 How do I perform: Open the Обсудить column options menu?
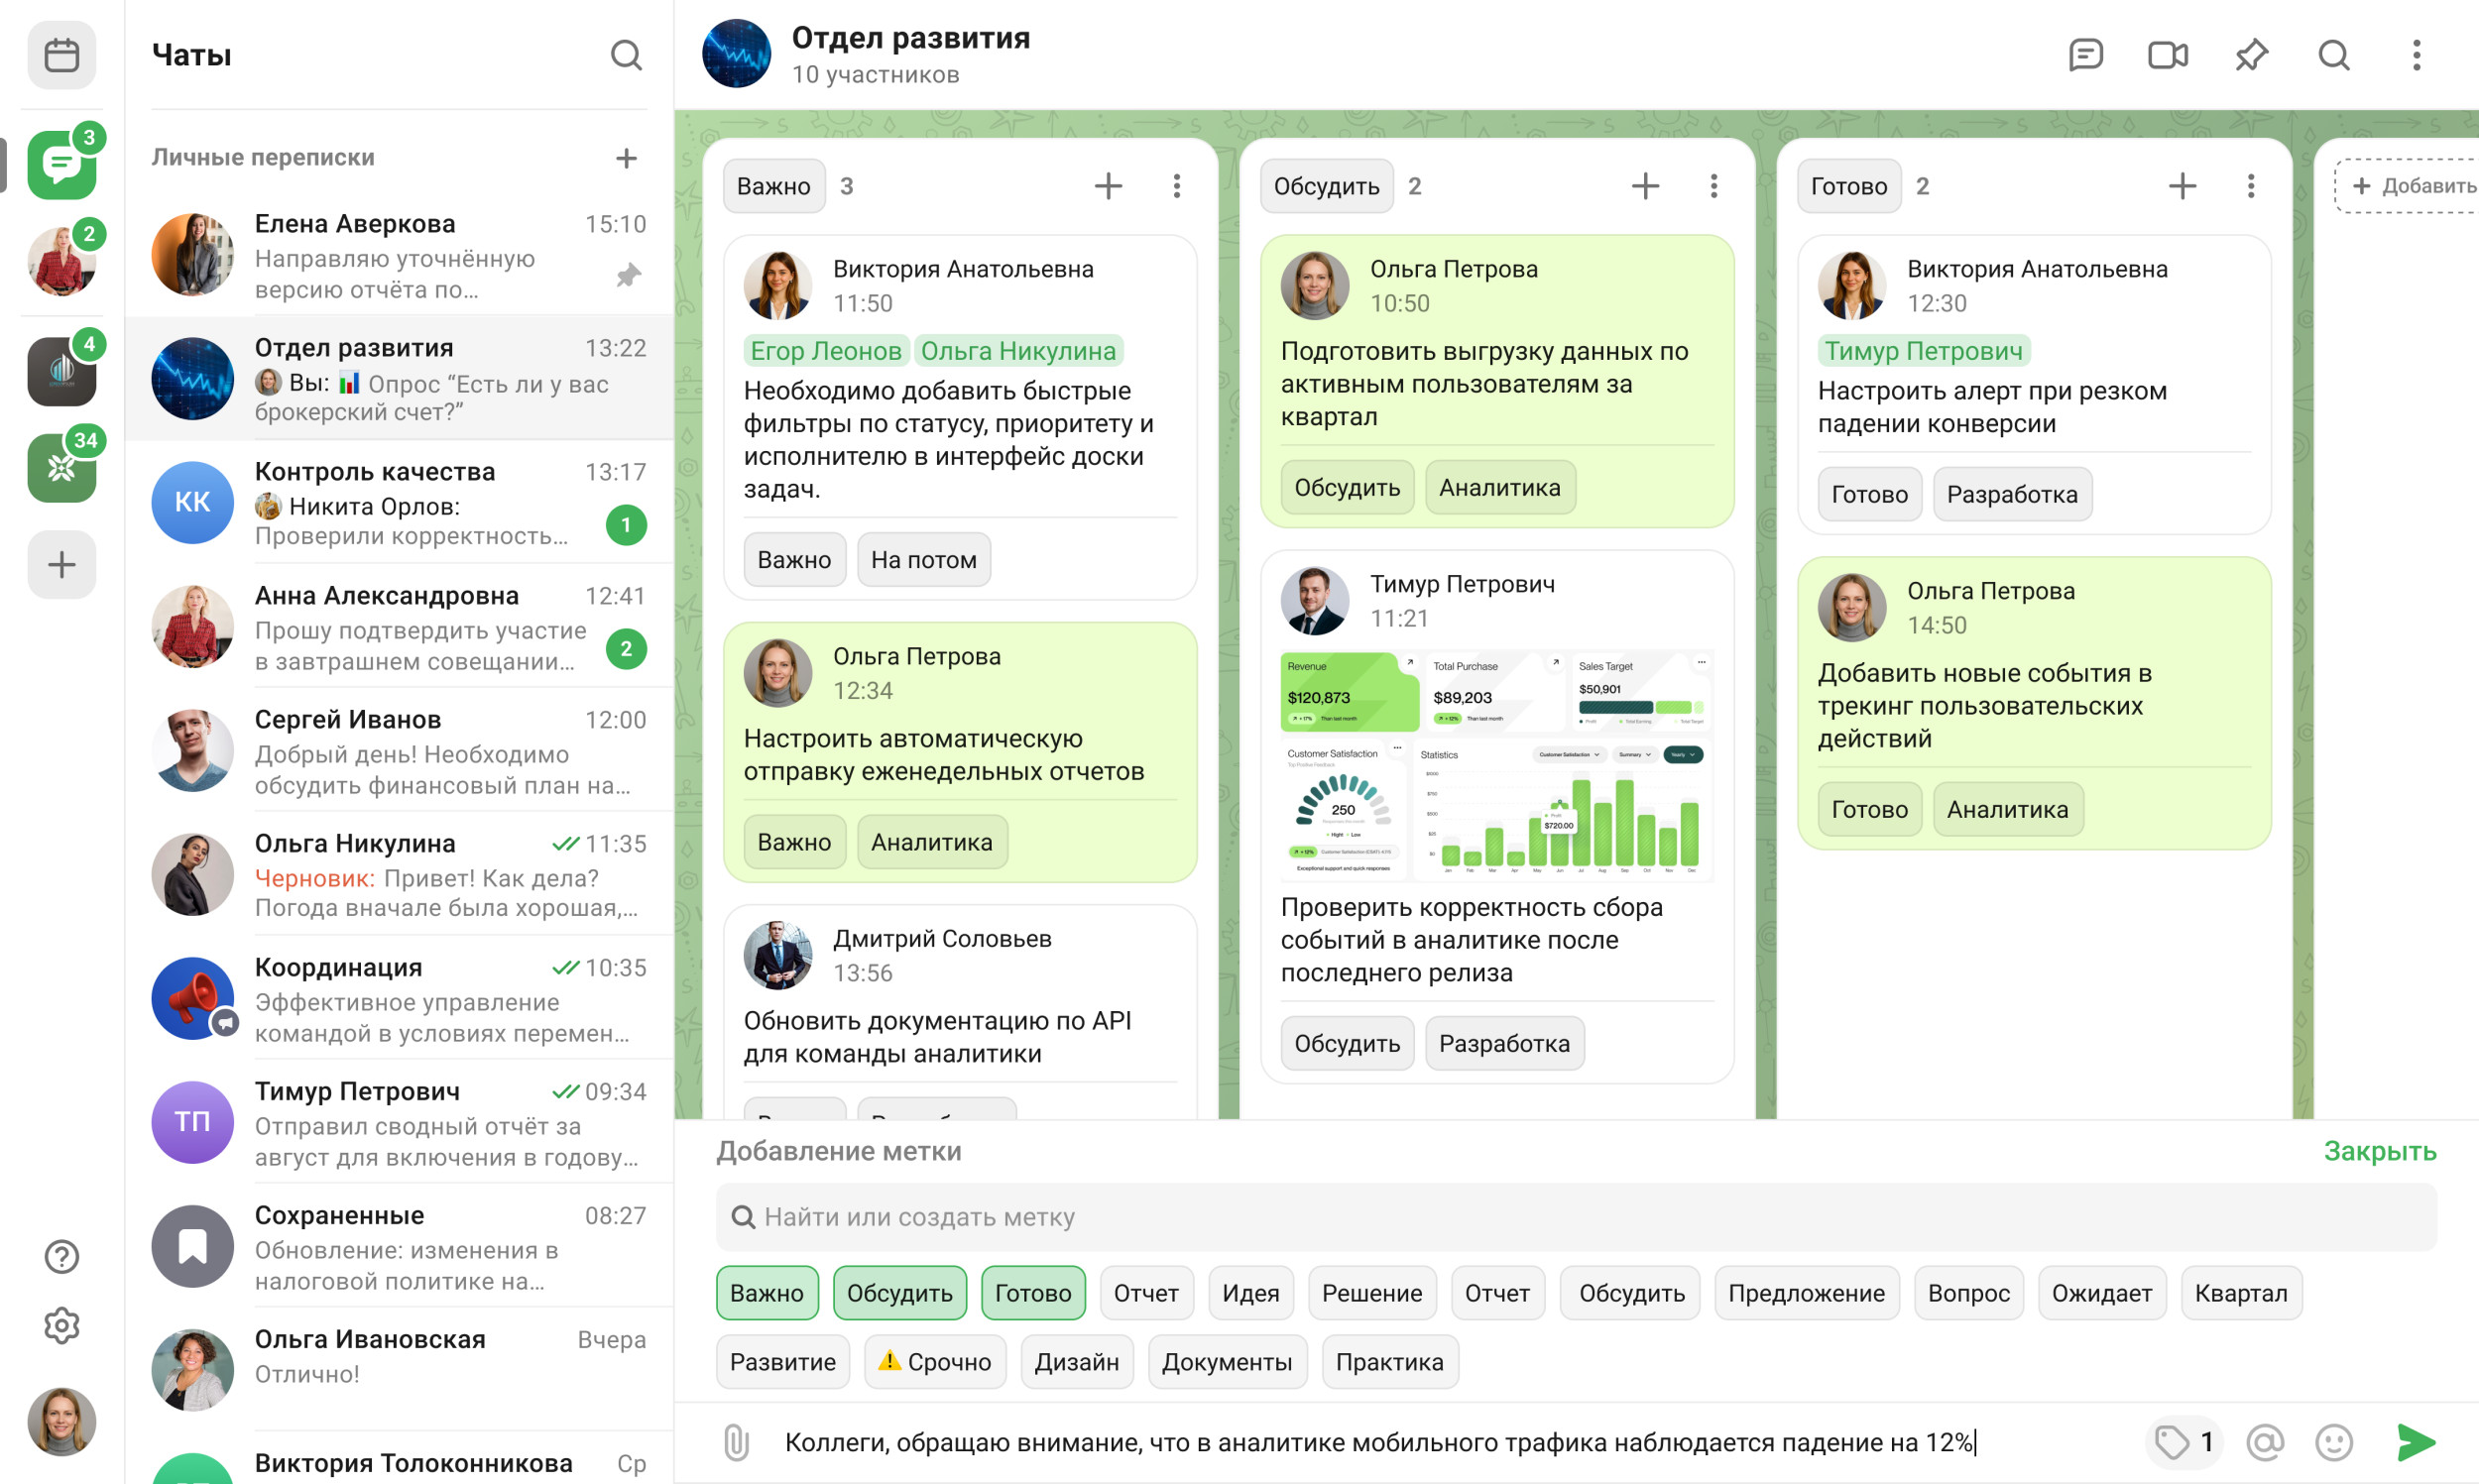(1713, 186)
